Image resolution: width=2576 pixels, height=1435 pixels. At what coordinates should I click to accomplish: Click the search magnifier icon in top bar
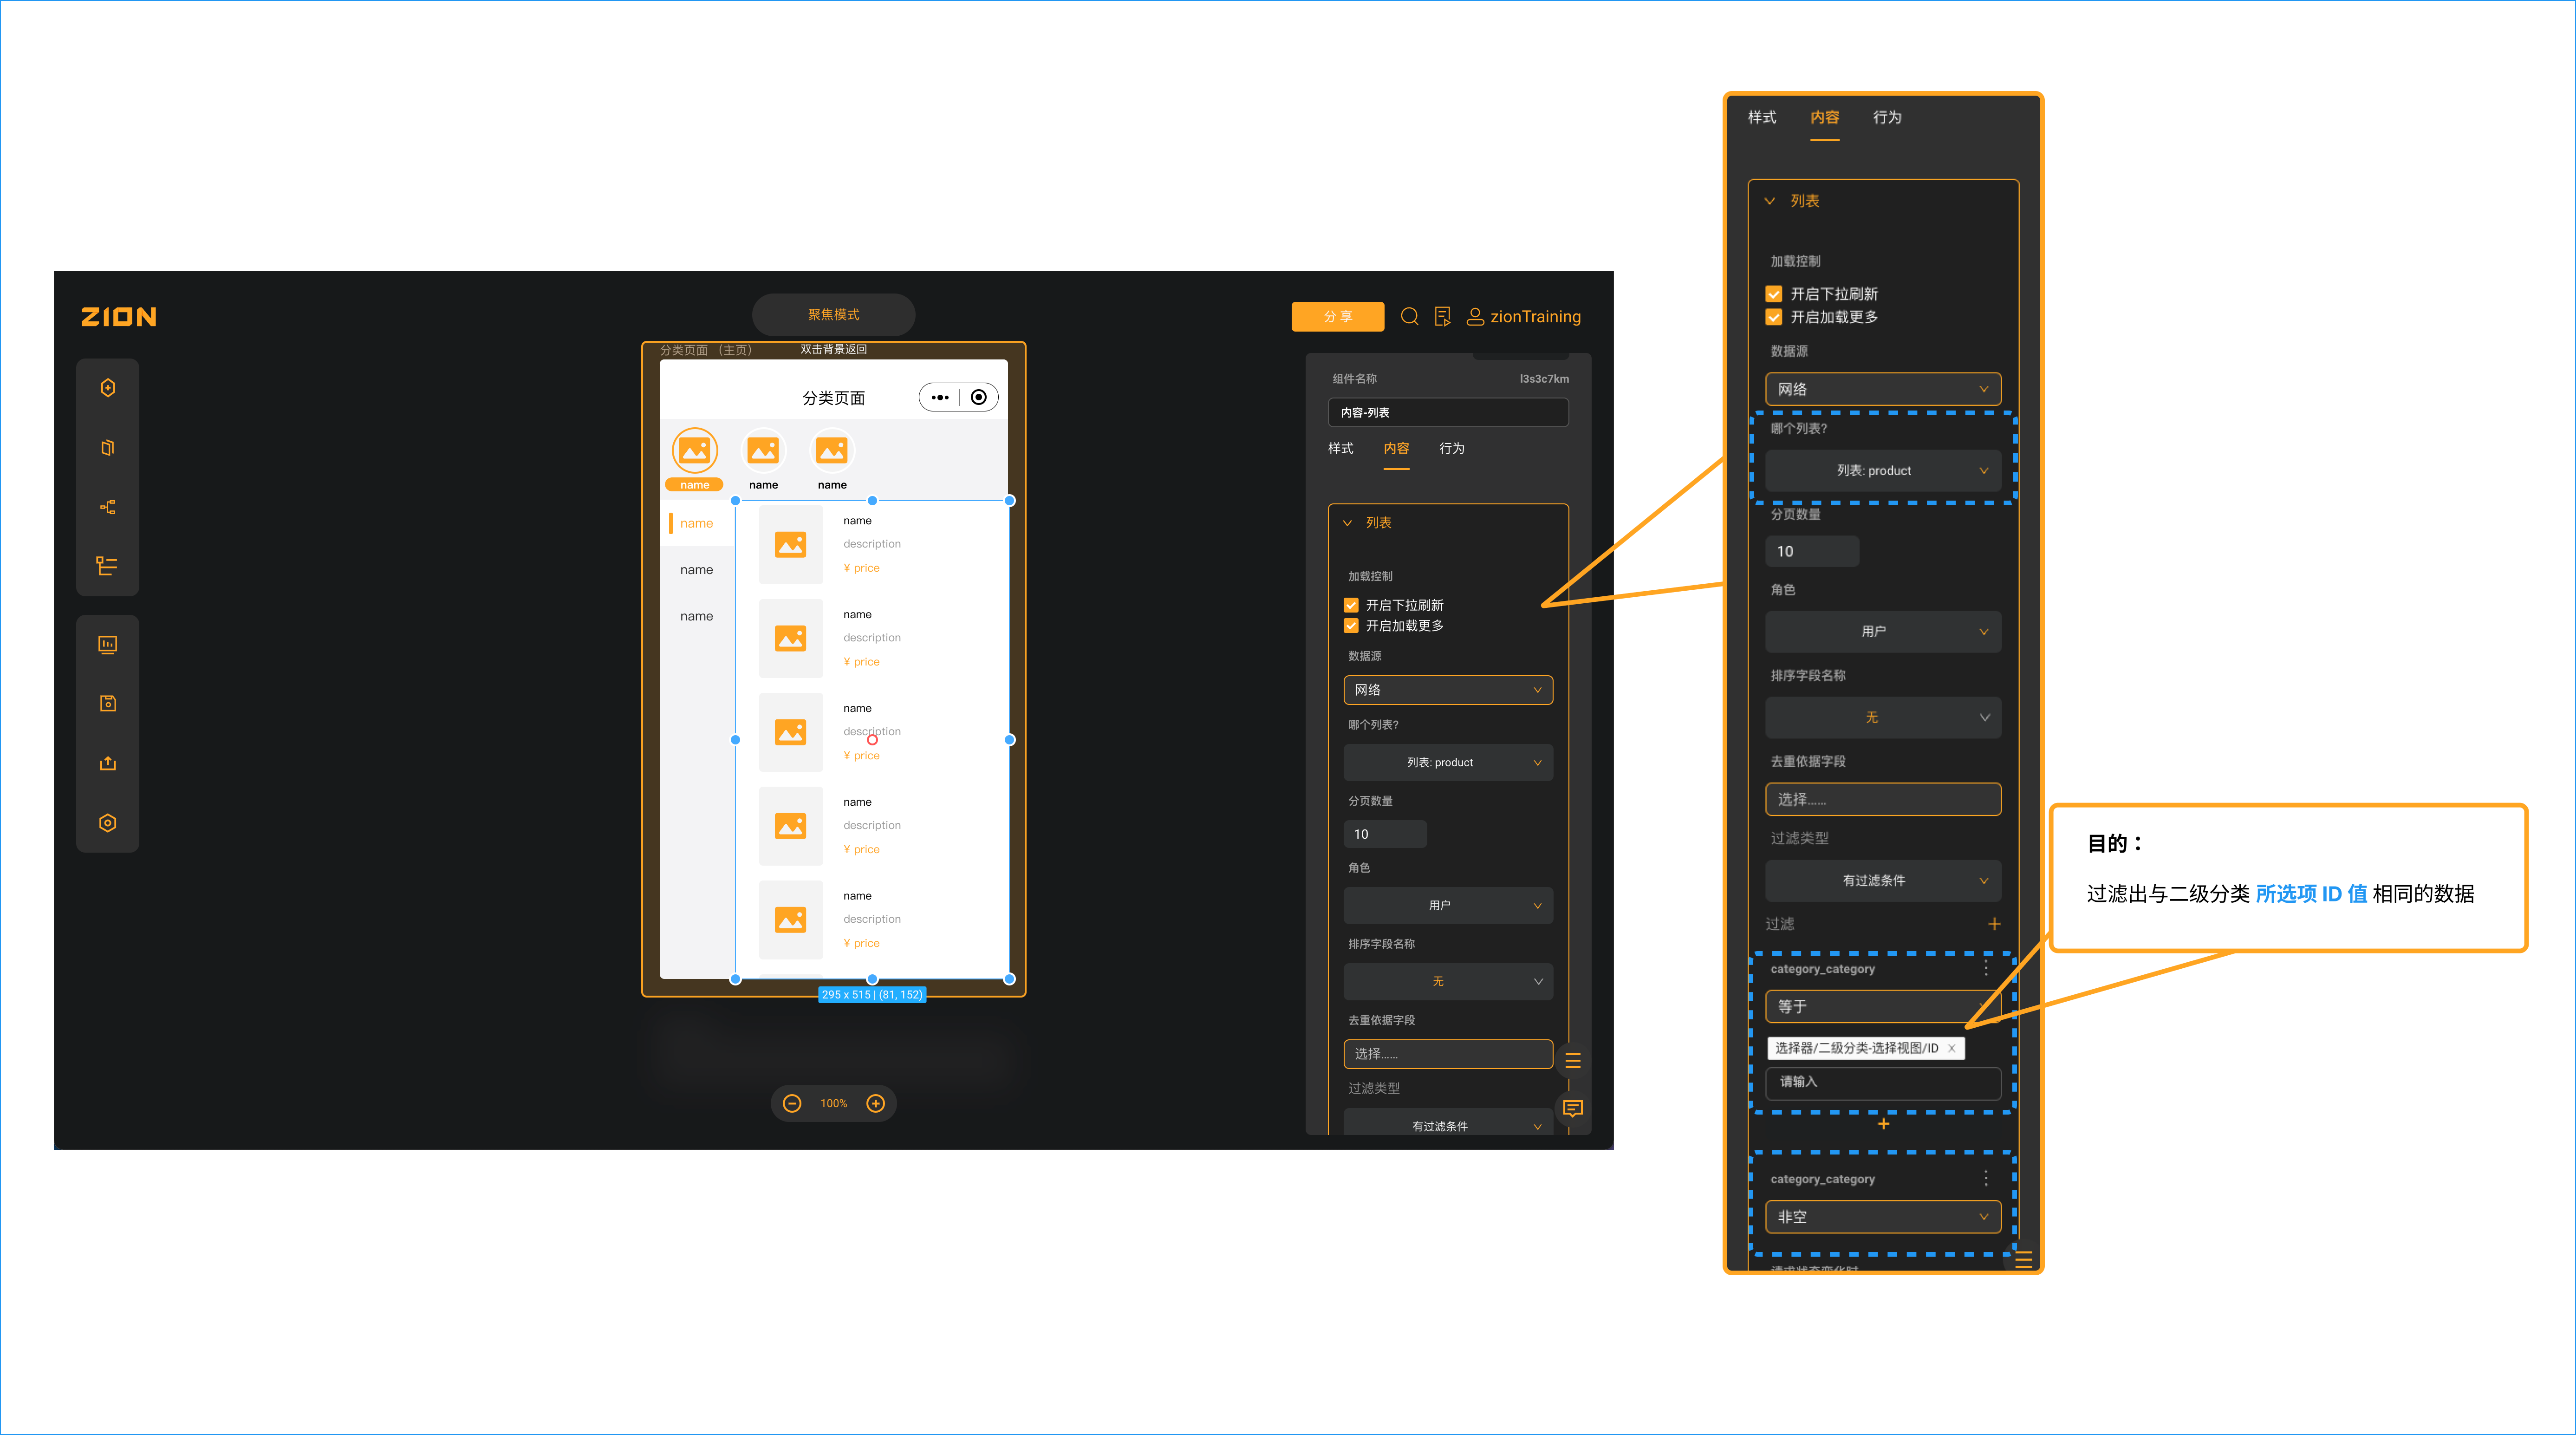pyautogui.click(x=1410, y=316)
